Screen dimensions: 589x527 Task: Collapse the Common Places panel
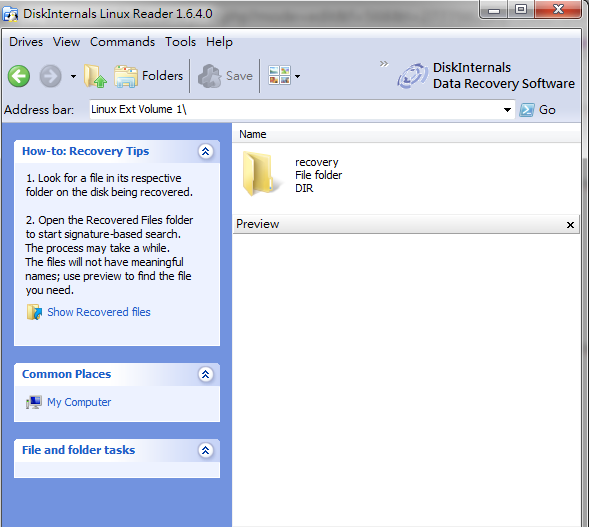[205, 374]
